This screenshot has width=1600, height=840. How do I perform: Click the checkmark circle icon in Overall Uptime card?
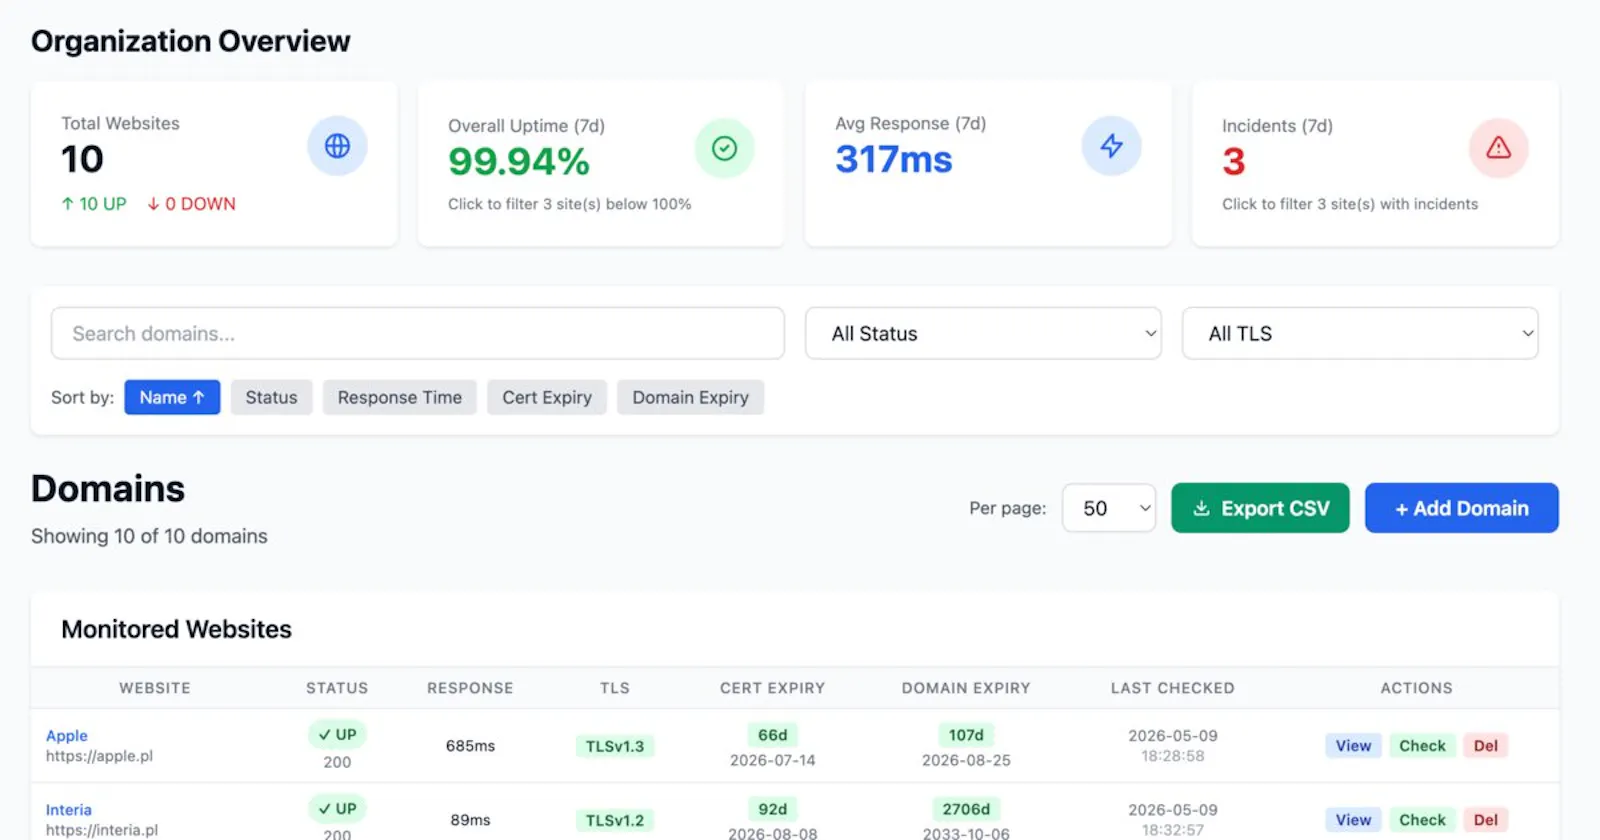tap(724, 148)
